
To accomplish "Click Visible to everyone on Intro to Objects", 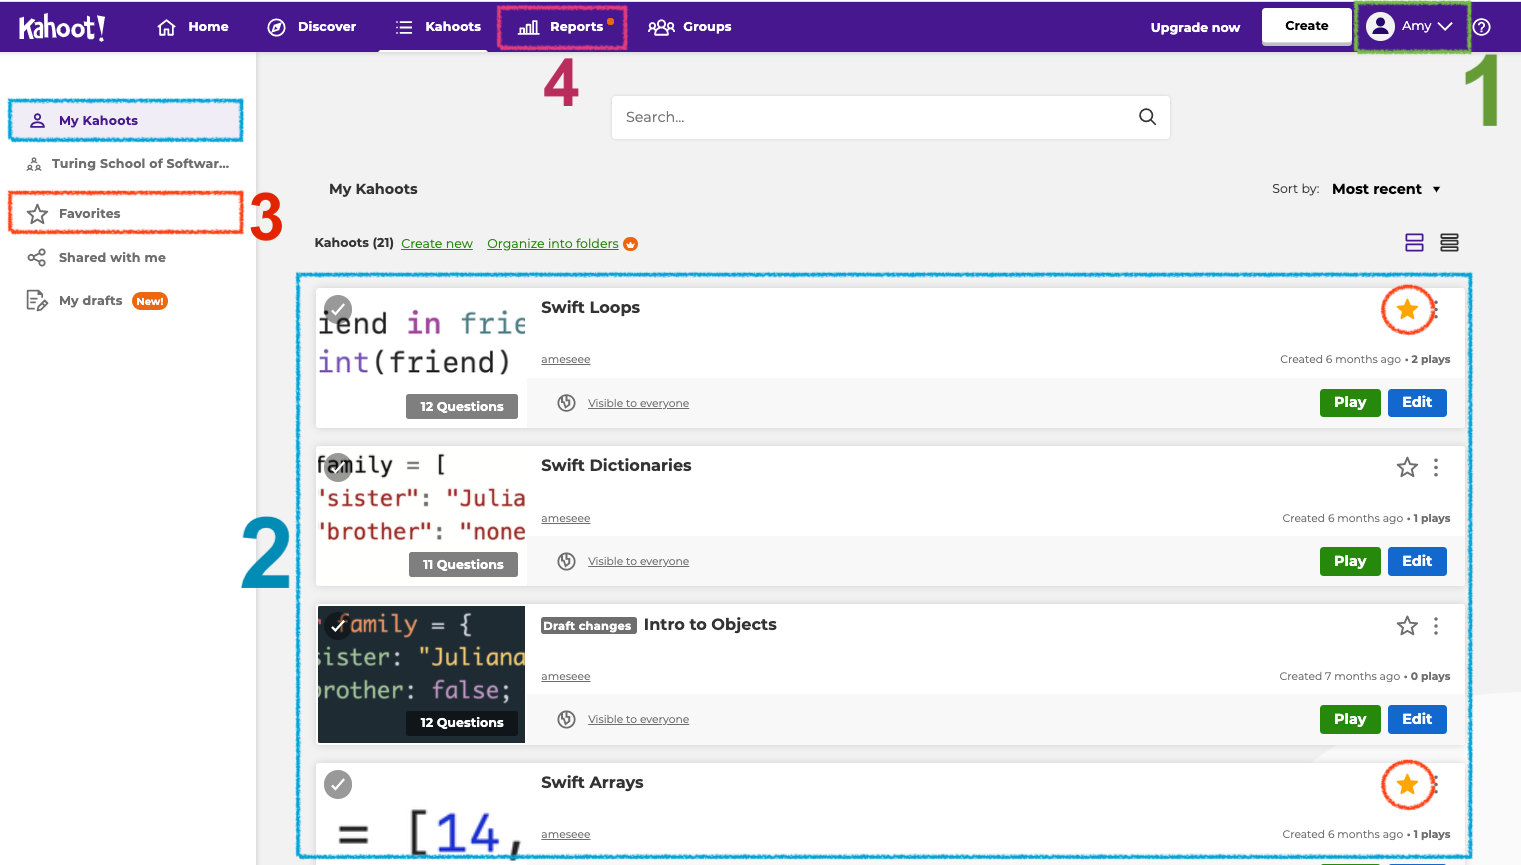I will (638, 720).
